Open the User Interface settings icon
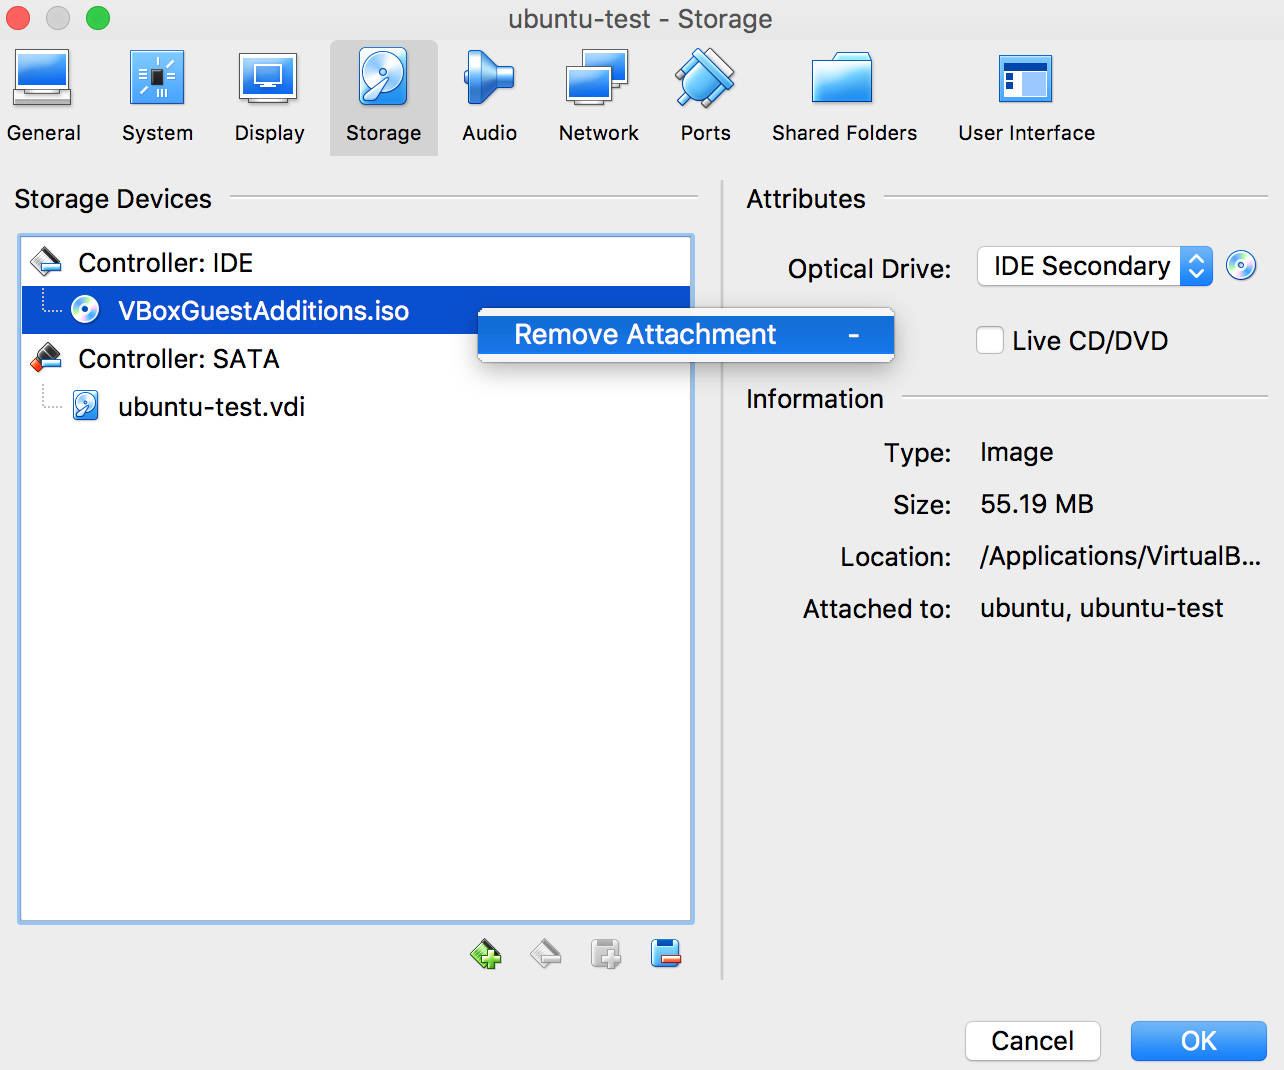This screenshot has width=1284, height=1070. 1026,78
